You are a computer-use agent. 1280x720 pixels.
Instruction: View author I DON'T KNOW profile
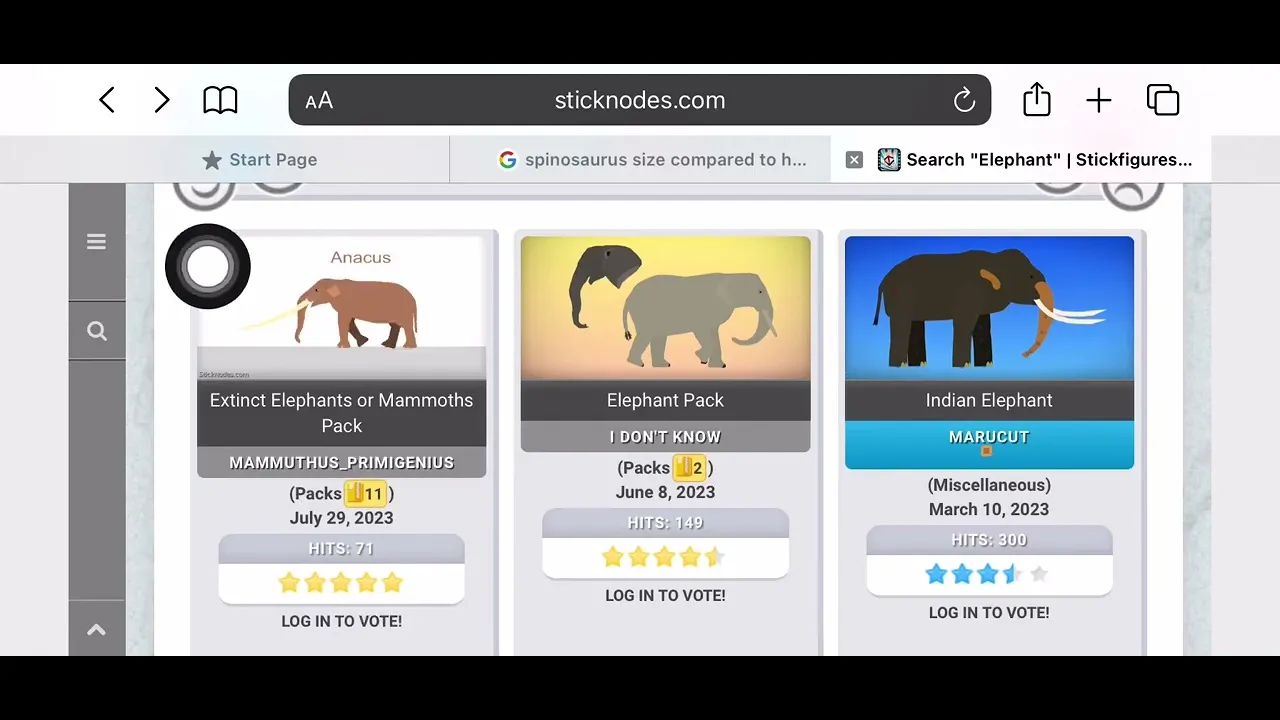pos(666,437)
